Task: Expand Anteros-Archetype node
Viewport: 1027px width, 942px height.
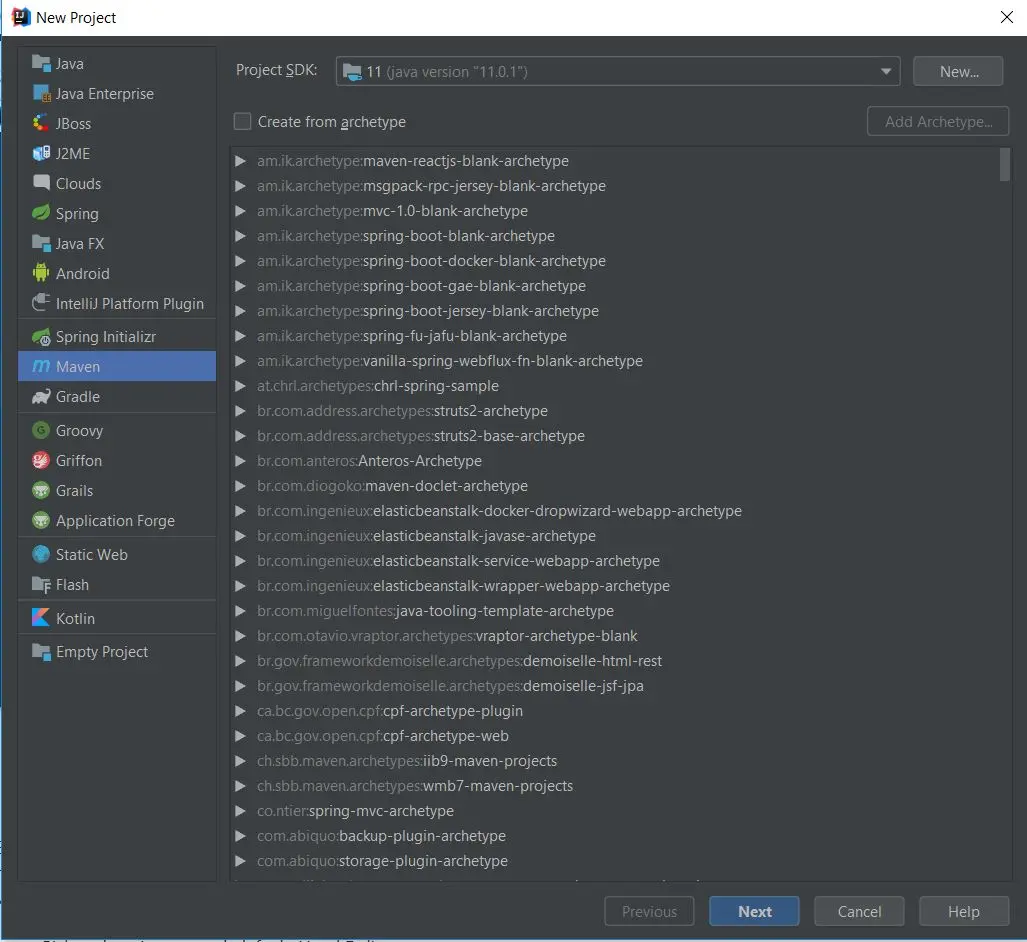Action: click(x=240, y=461)
